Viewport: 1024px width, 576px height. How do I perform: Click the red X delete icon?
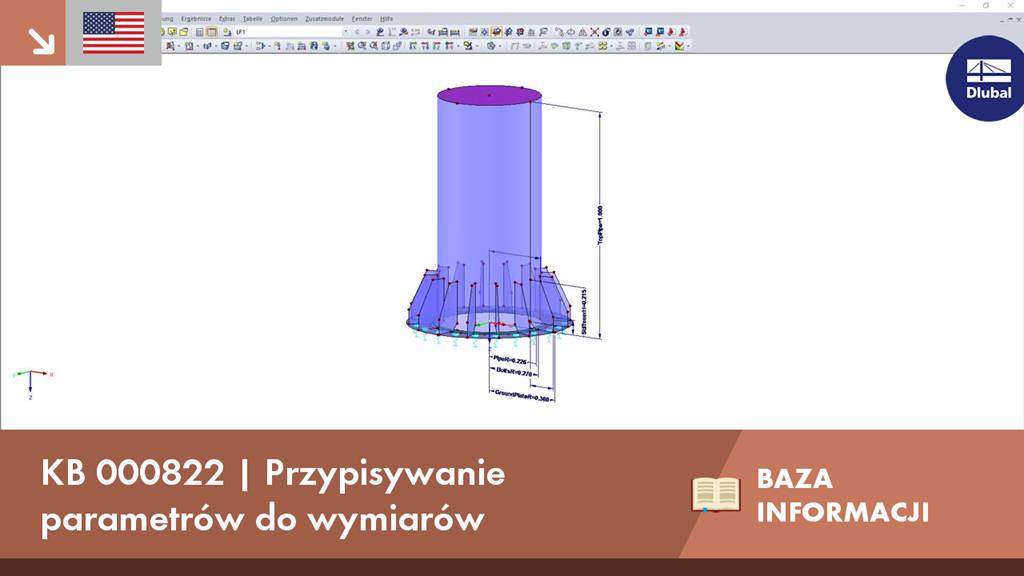point(595,31)
